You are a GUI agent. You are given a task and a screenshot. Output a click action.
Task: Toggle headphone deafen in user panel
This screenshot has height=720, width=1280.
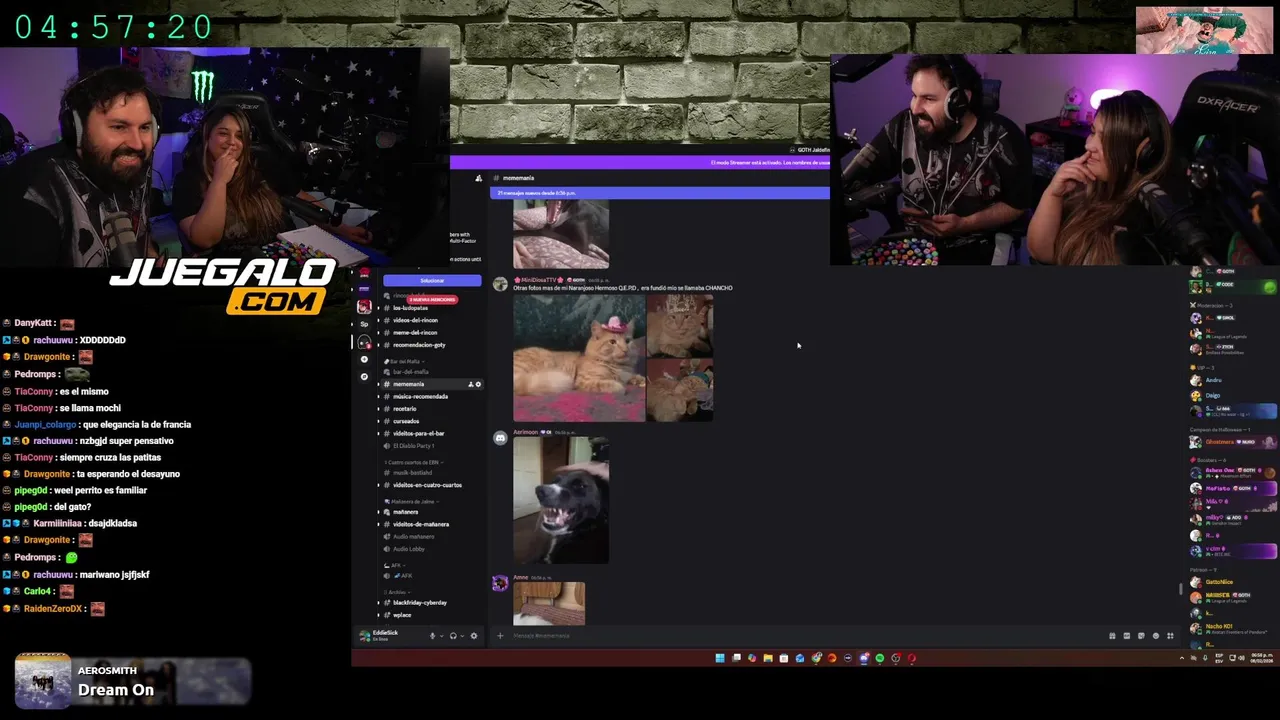coord(453,636)
